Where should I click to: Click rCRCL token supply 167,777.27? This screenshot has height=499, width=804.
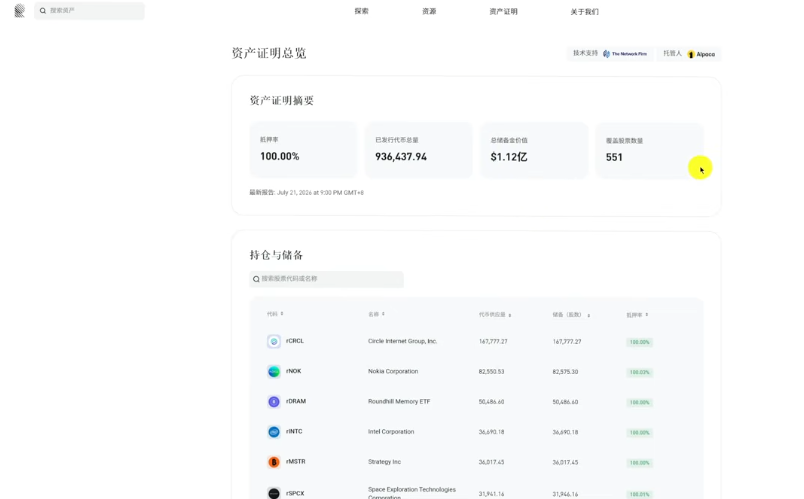[x=493, y=342]
